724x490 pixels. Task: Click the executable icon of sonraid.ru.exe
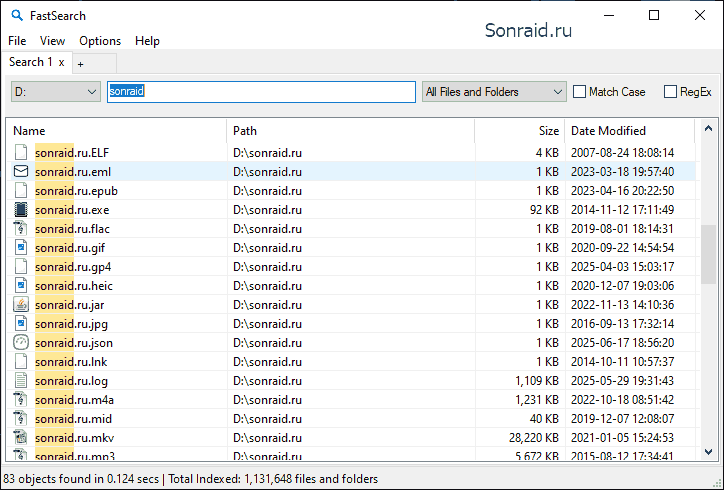pos(21,209)
